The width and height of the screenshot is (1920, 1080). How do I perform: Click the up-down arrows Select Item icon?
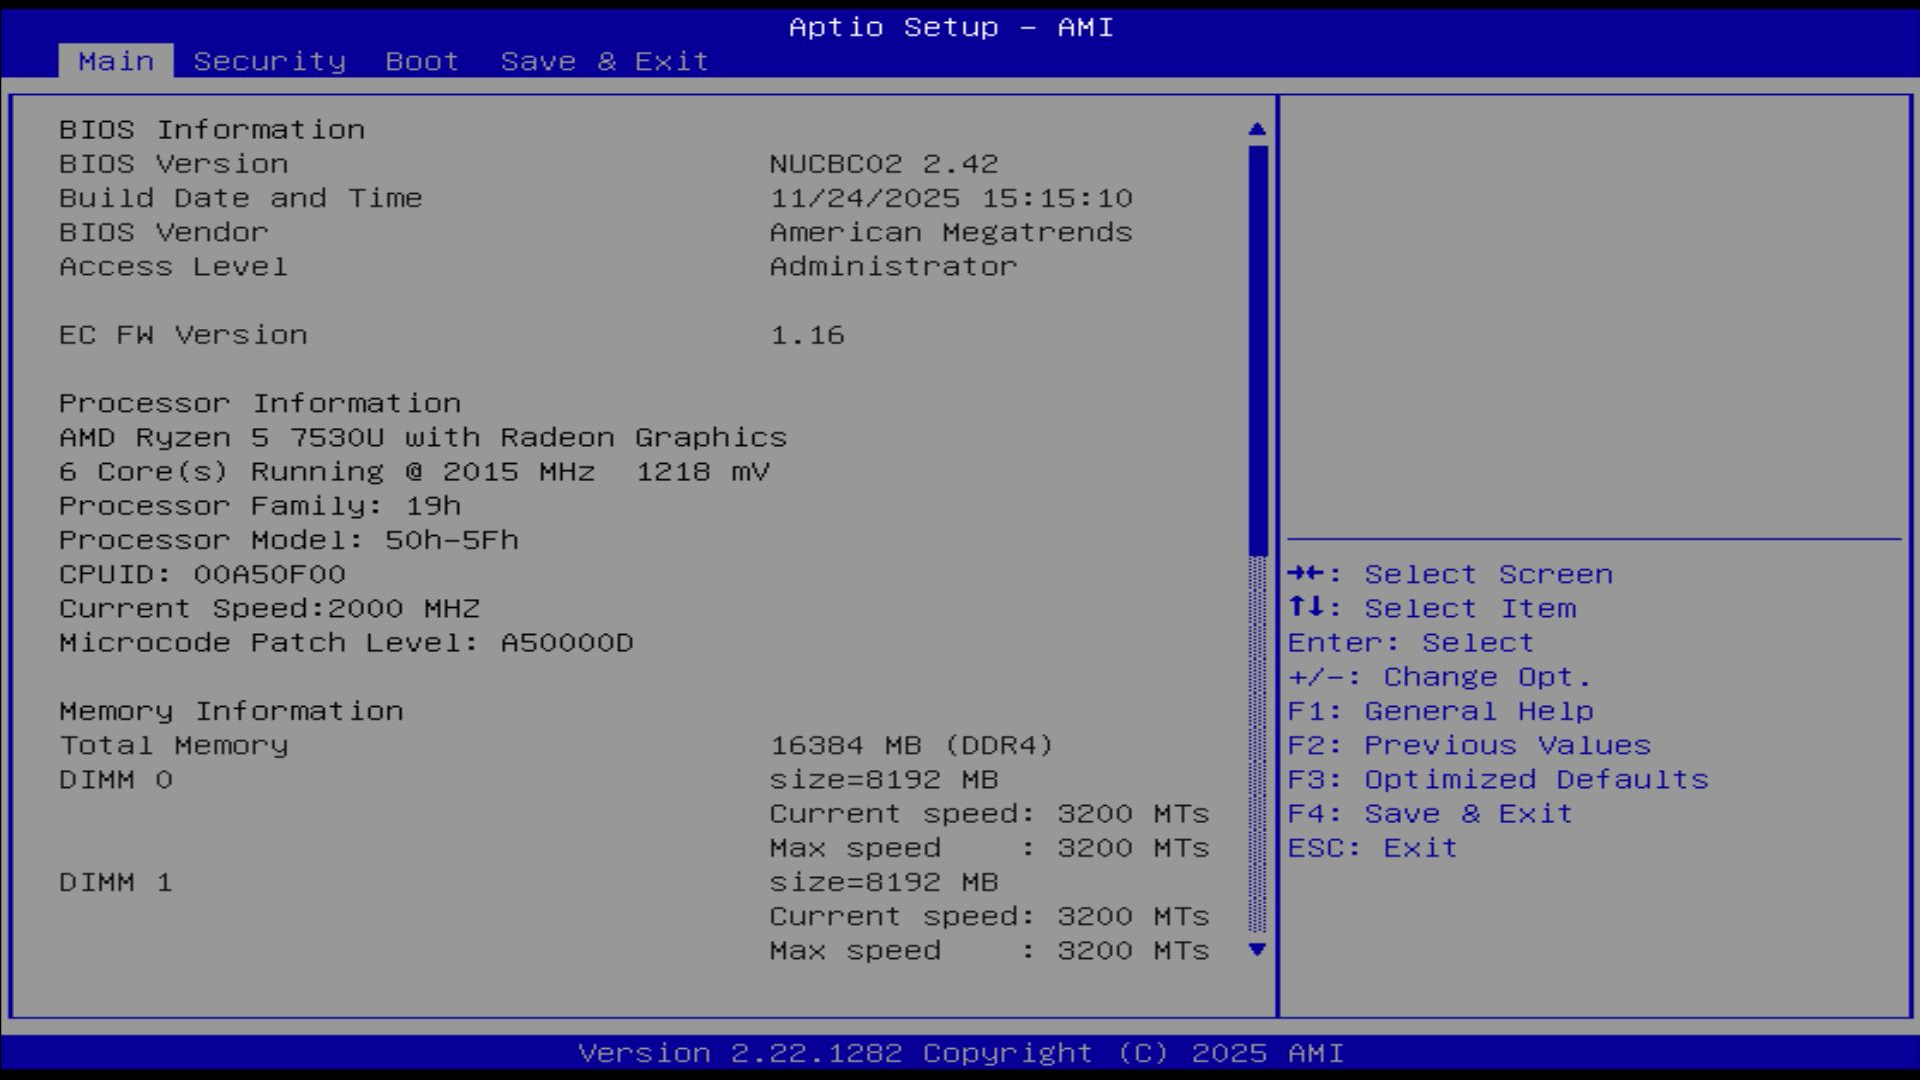click(1306, 607)
